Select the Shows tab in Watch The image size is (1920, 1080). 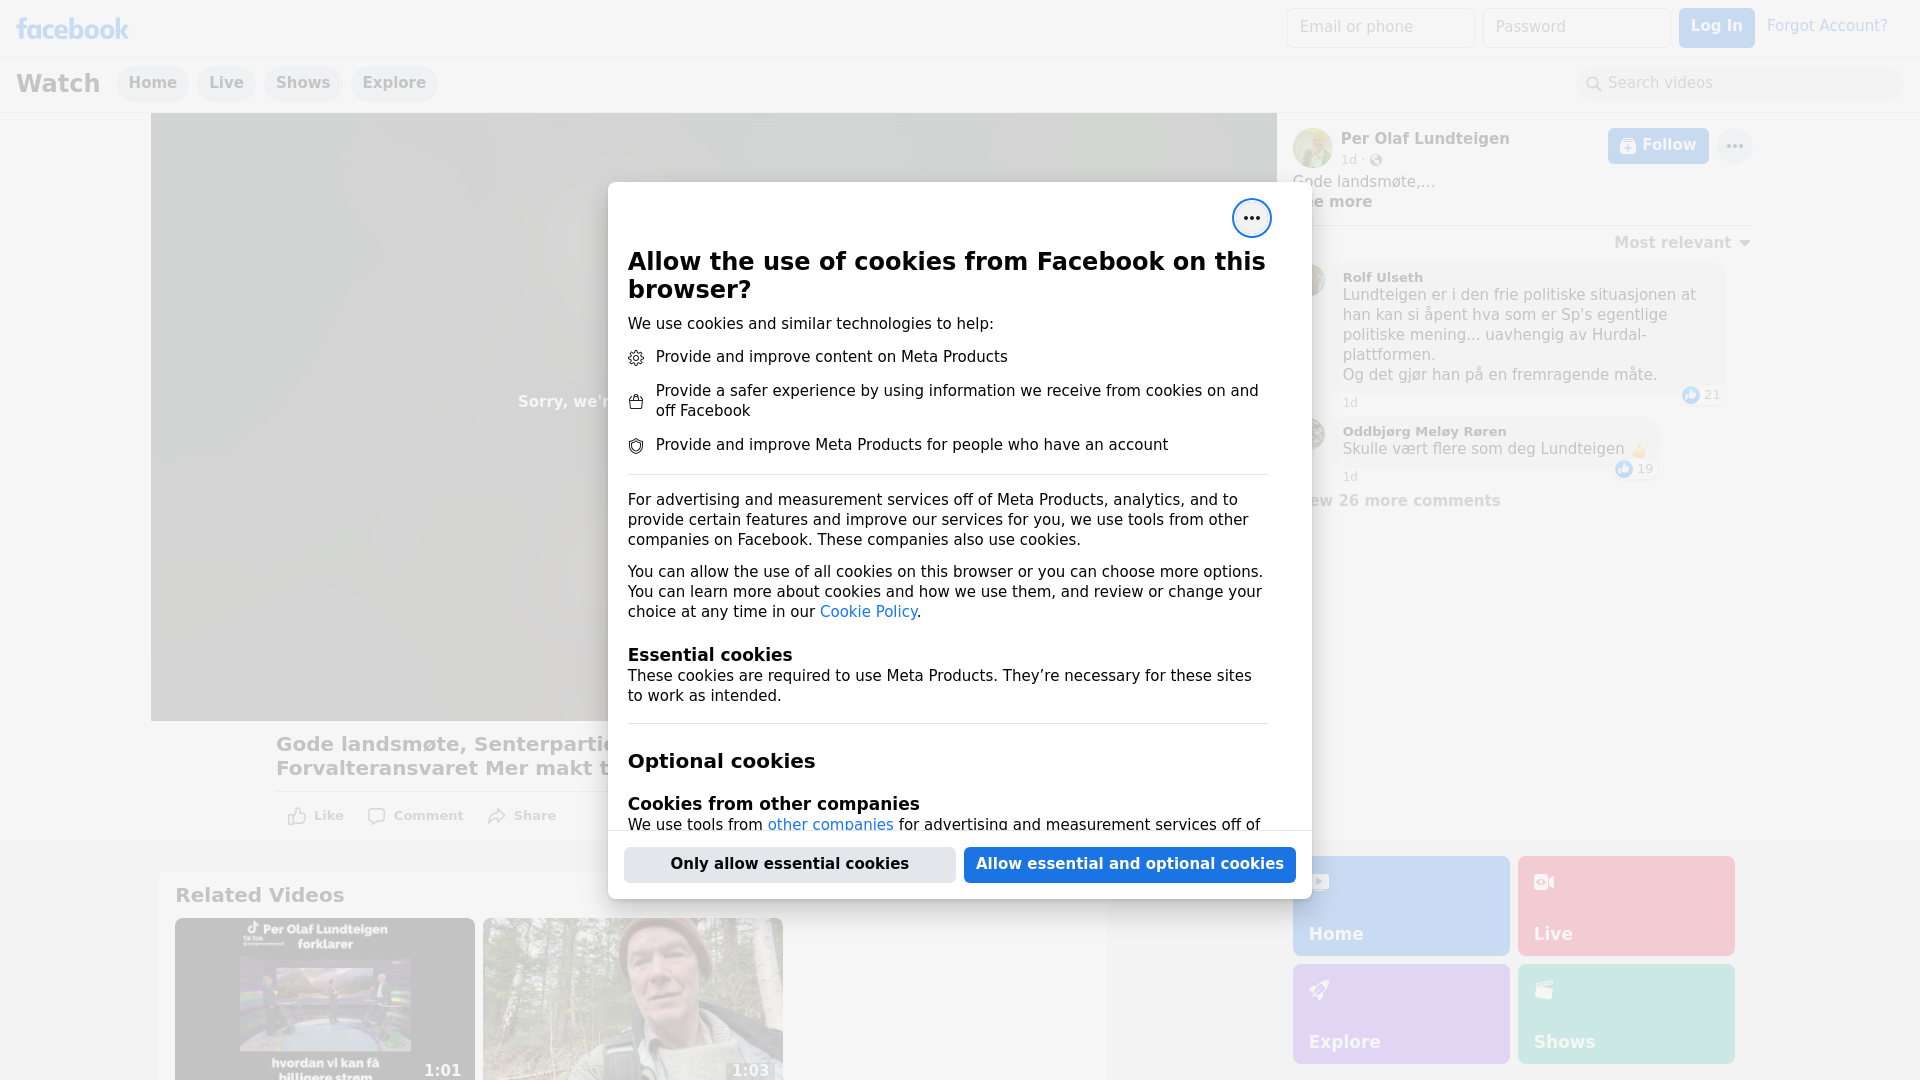(x=303, y=83)
